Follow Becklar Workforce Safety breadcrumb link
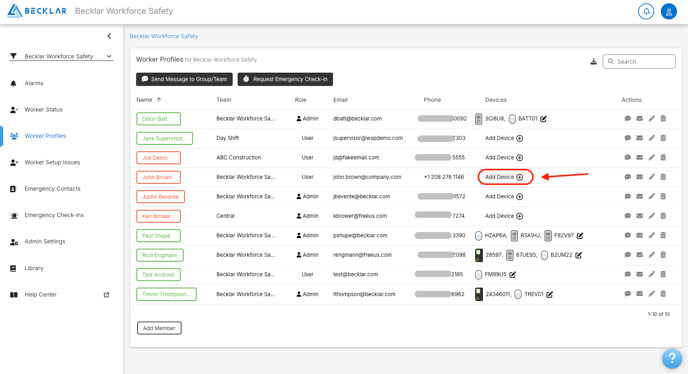This screenshot has height=374, width=688. pos(164,36)
